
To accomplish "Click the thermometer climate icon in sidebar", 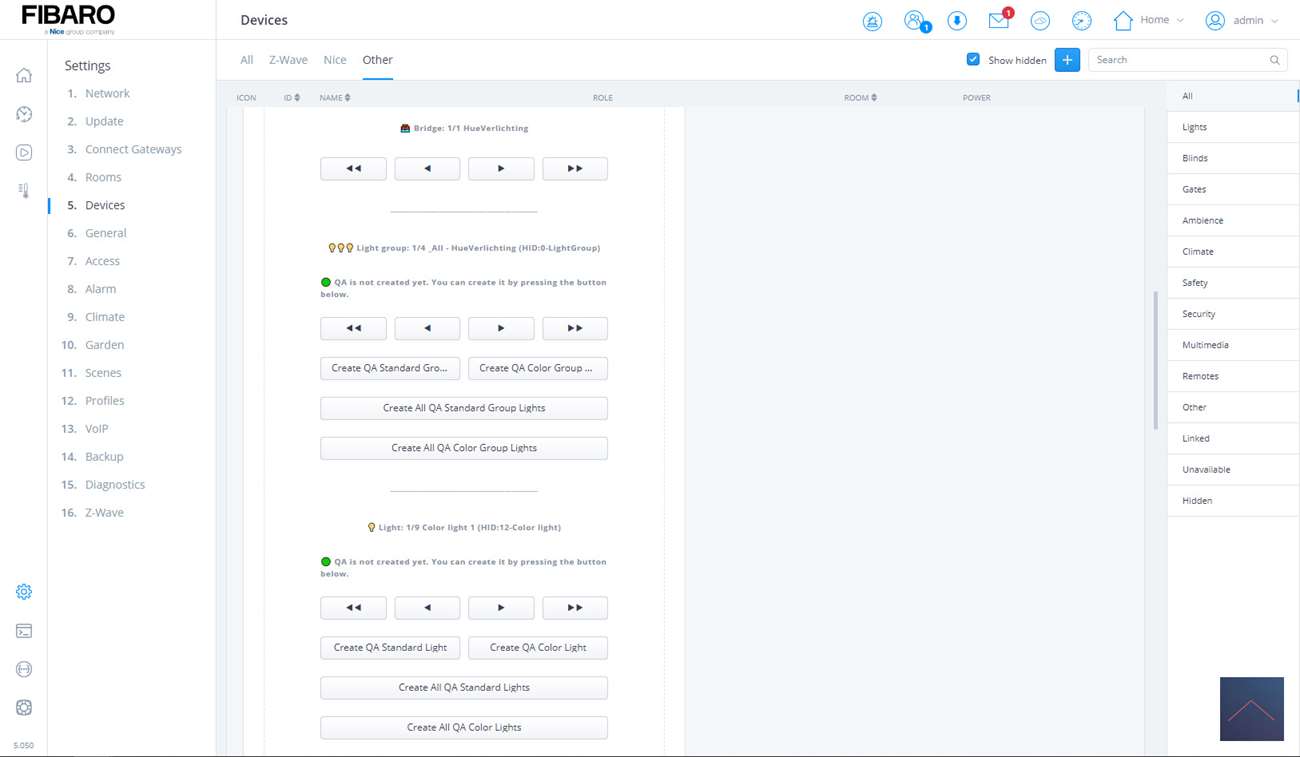I will [x=24, y=190].
